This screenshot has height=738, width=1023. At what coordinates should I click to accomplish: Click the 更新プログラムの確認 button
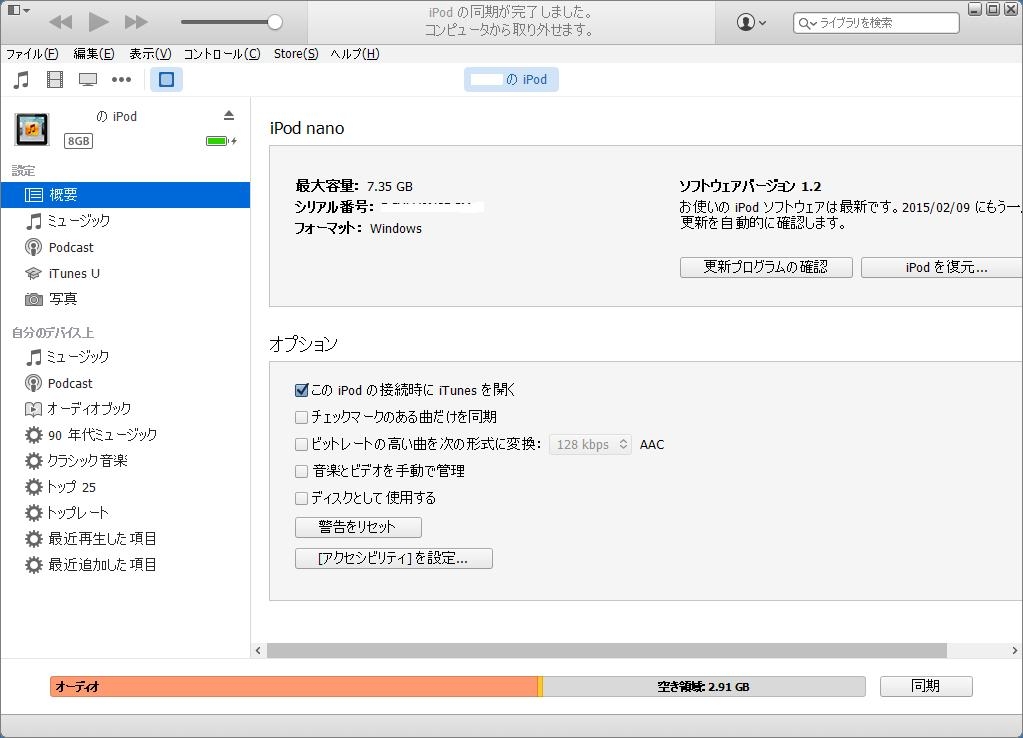(766, 268)
